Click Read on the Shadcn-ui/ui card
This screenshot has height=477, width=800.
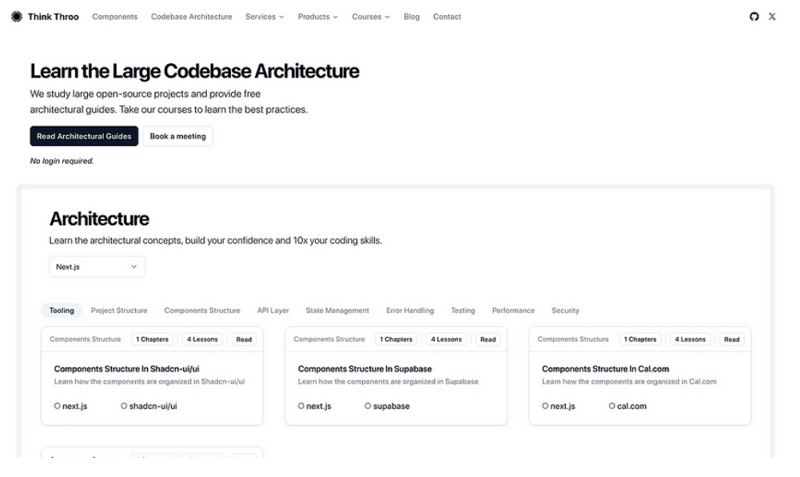coord(244,339)
